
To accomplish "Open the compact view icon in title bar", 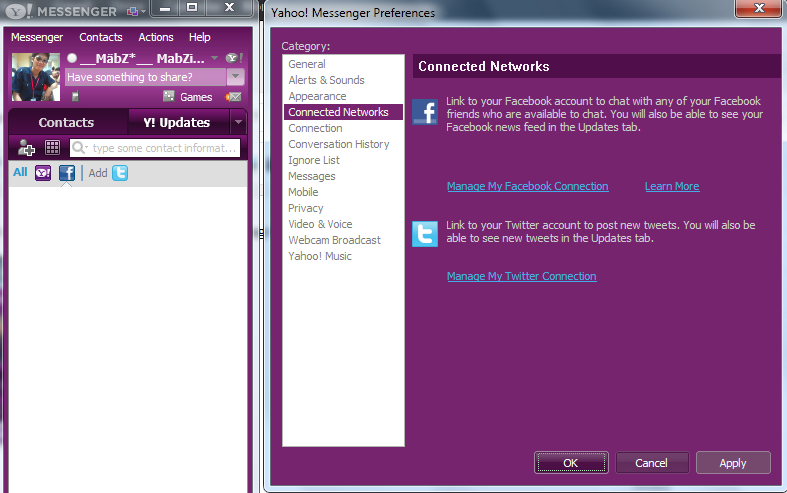I will (x=134, y=11).
